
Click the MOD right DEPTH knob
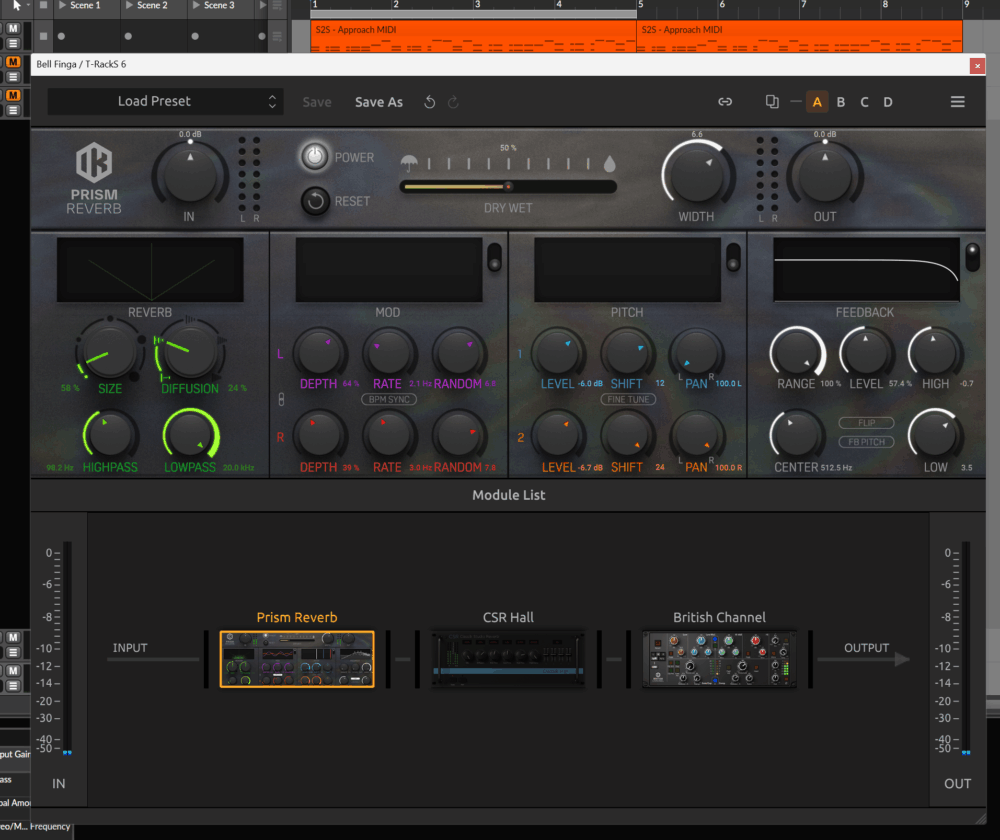[320, 436]
